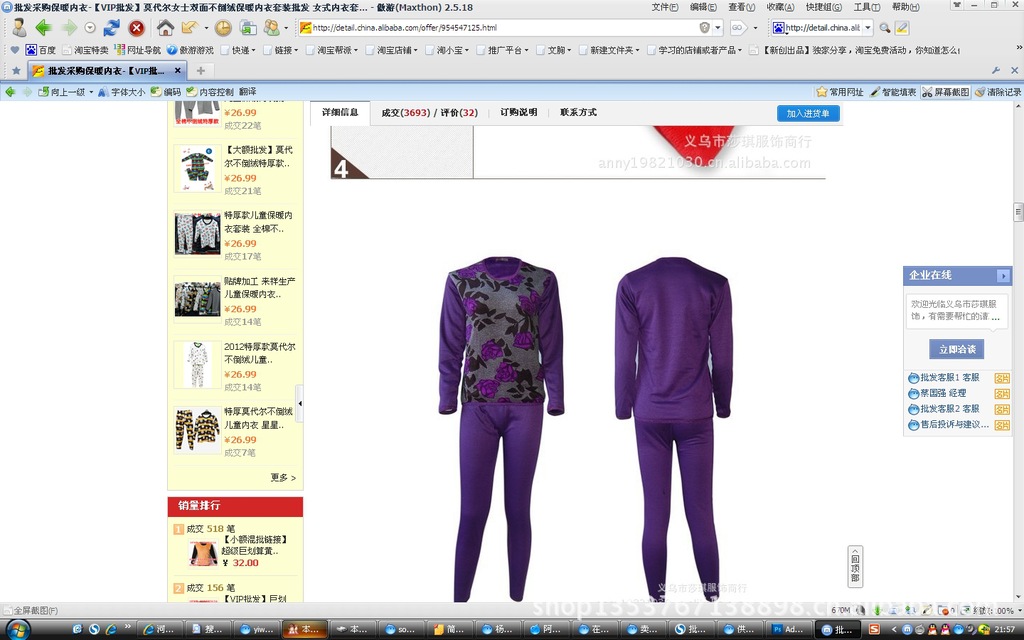Image resolution: width=1024 pixels, height=640 pixels.
Task: Expand the 快递 bookmarks folder
Action: [237, 50]
